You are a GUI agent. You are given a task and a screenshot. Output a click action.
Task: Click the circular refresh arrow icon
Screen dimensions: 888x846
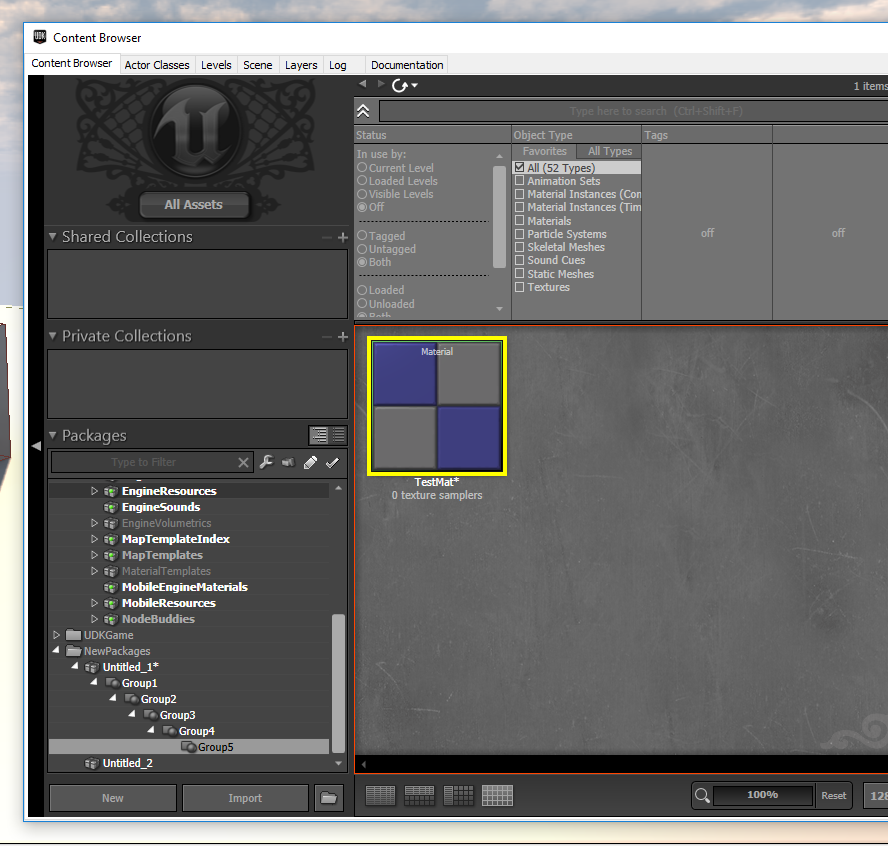[x=400, y=85]
